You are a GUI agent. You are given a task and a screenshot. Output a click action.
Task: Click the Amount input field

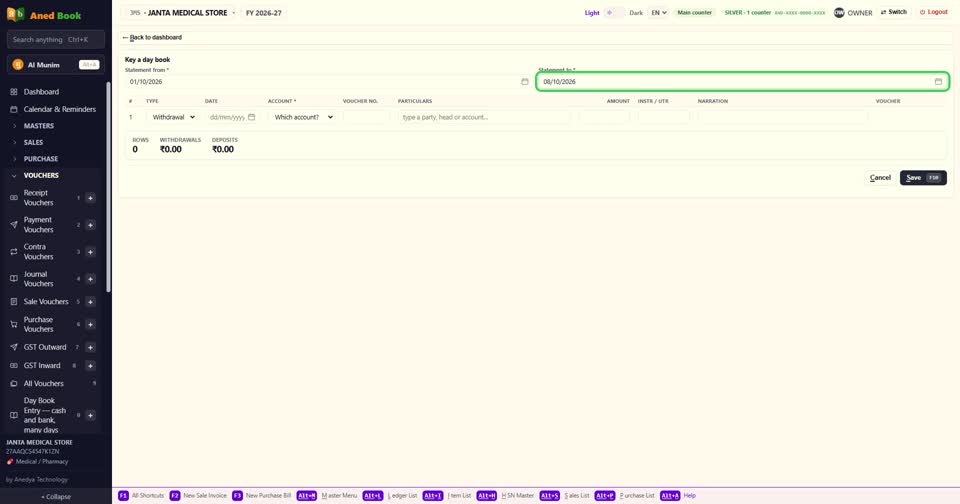pyautogui.click(x=604, y=117)
